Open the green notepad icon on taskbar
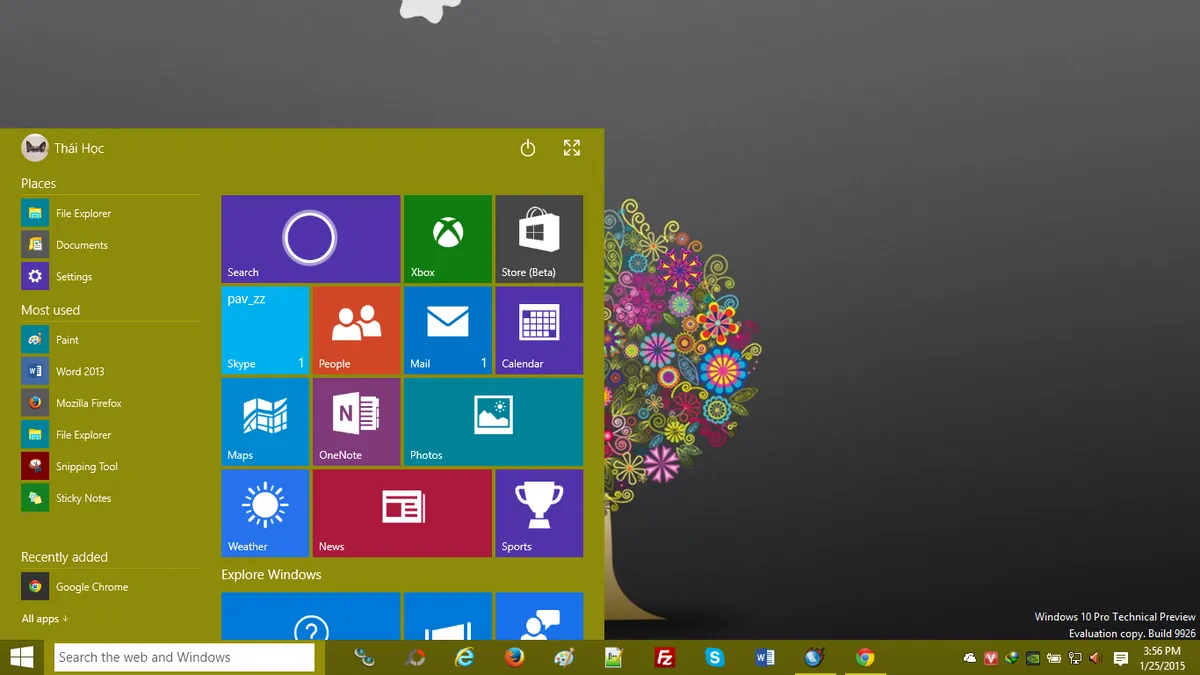This screenshot has height=675, width=1200. [614, 657]
